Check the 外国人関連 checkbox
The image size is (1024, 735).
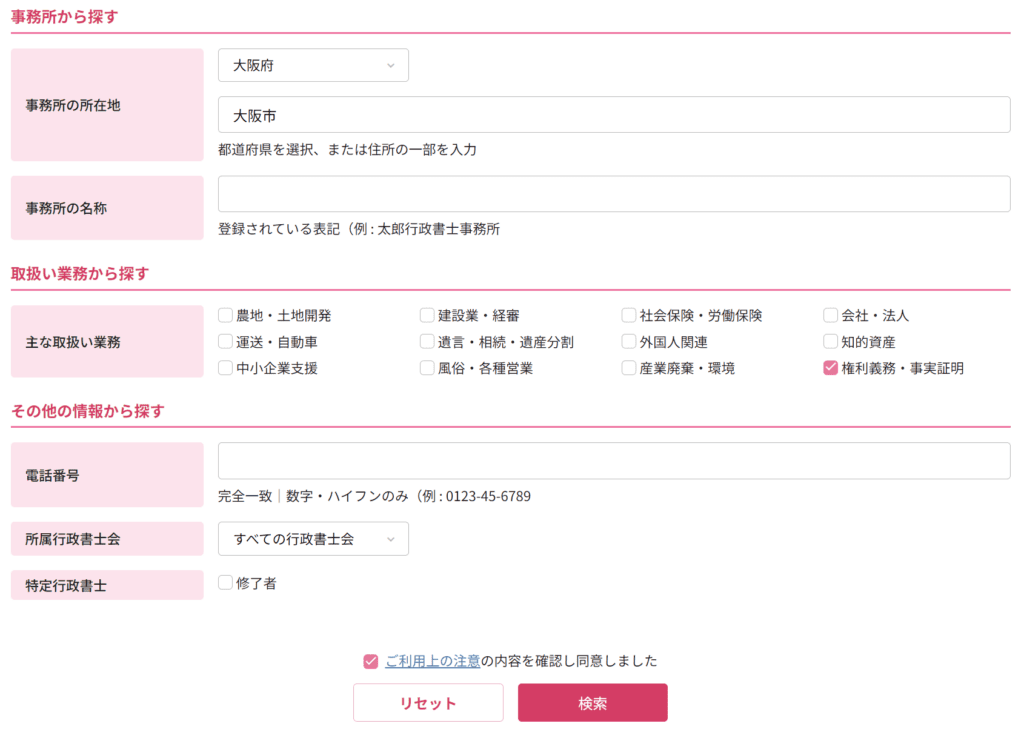tap(629, 342)
